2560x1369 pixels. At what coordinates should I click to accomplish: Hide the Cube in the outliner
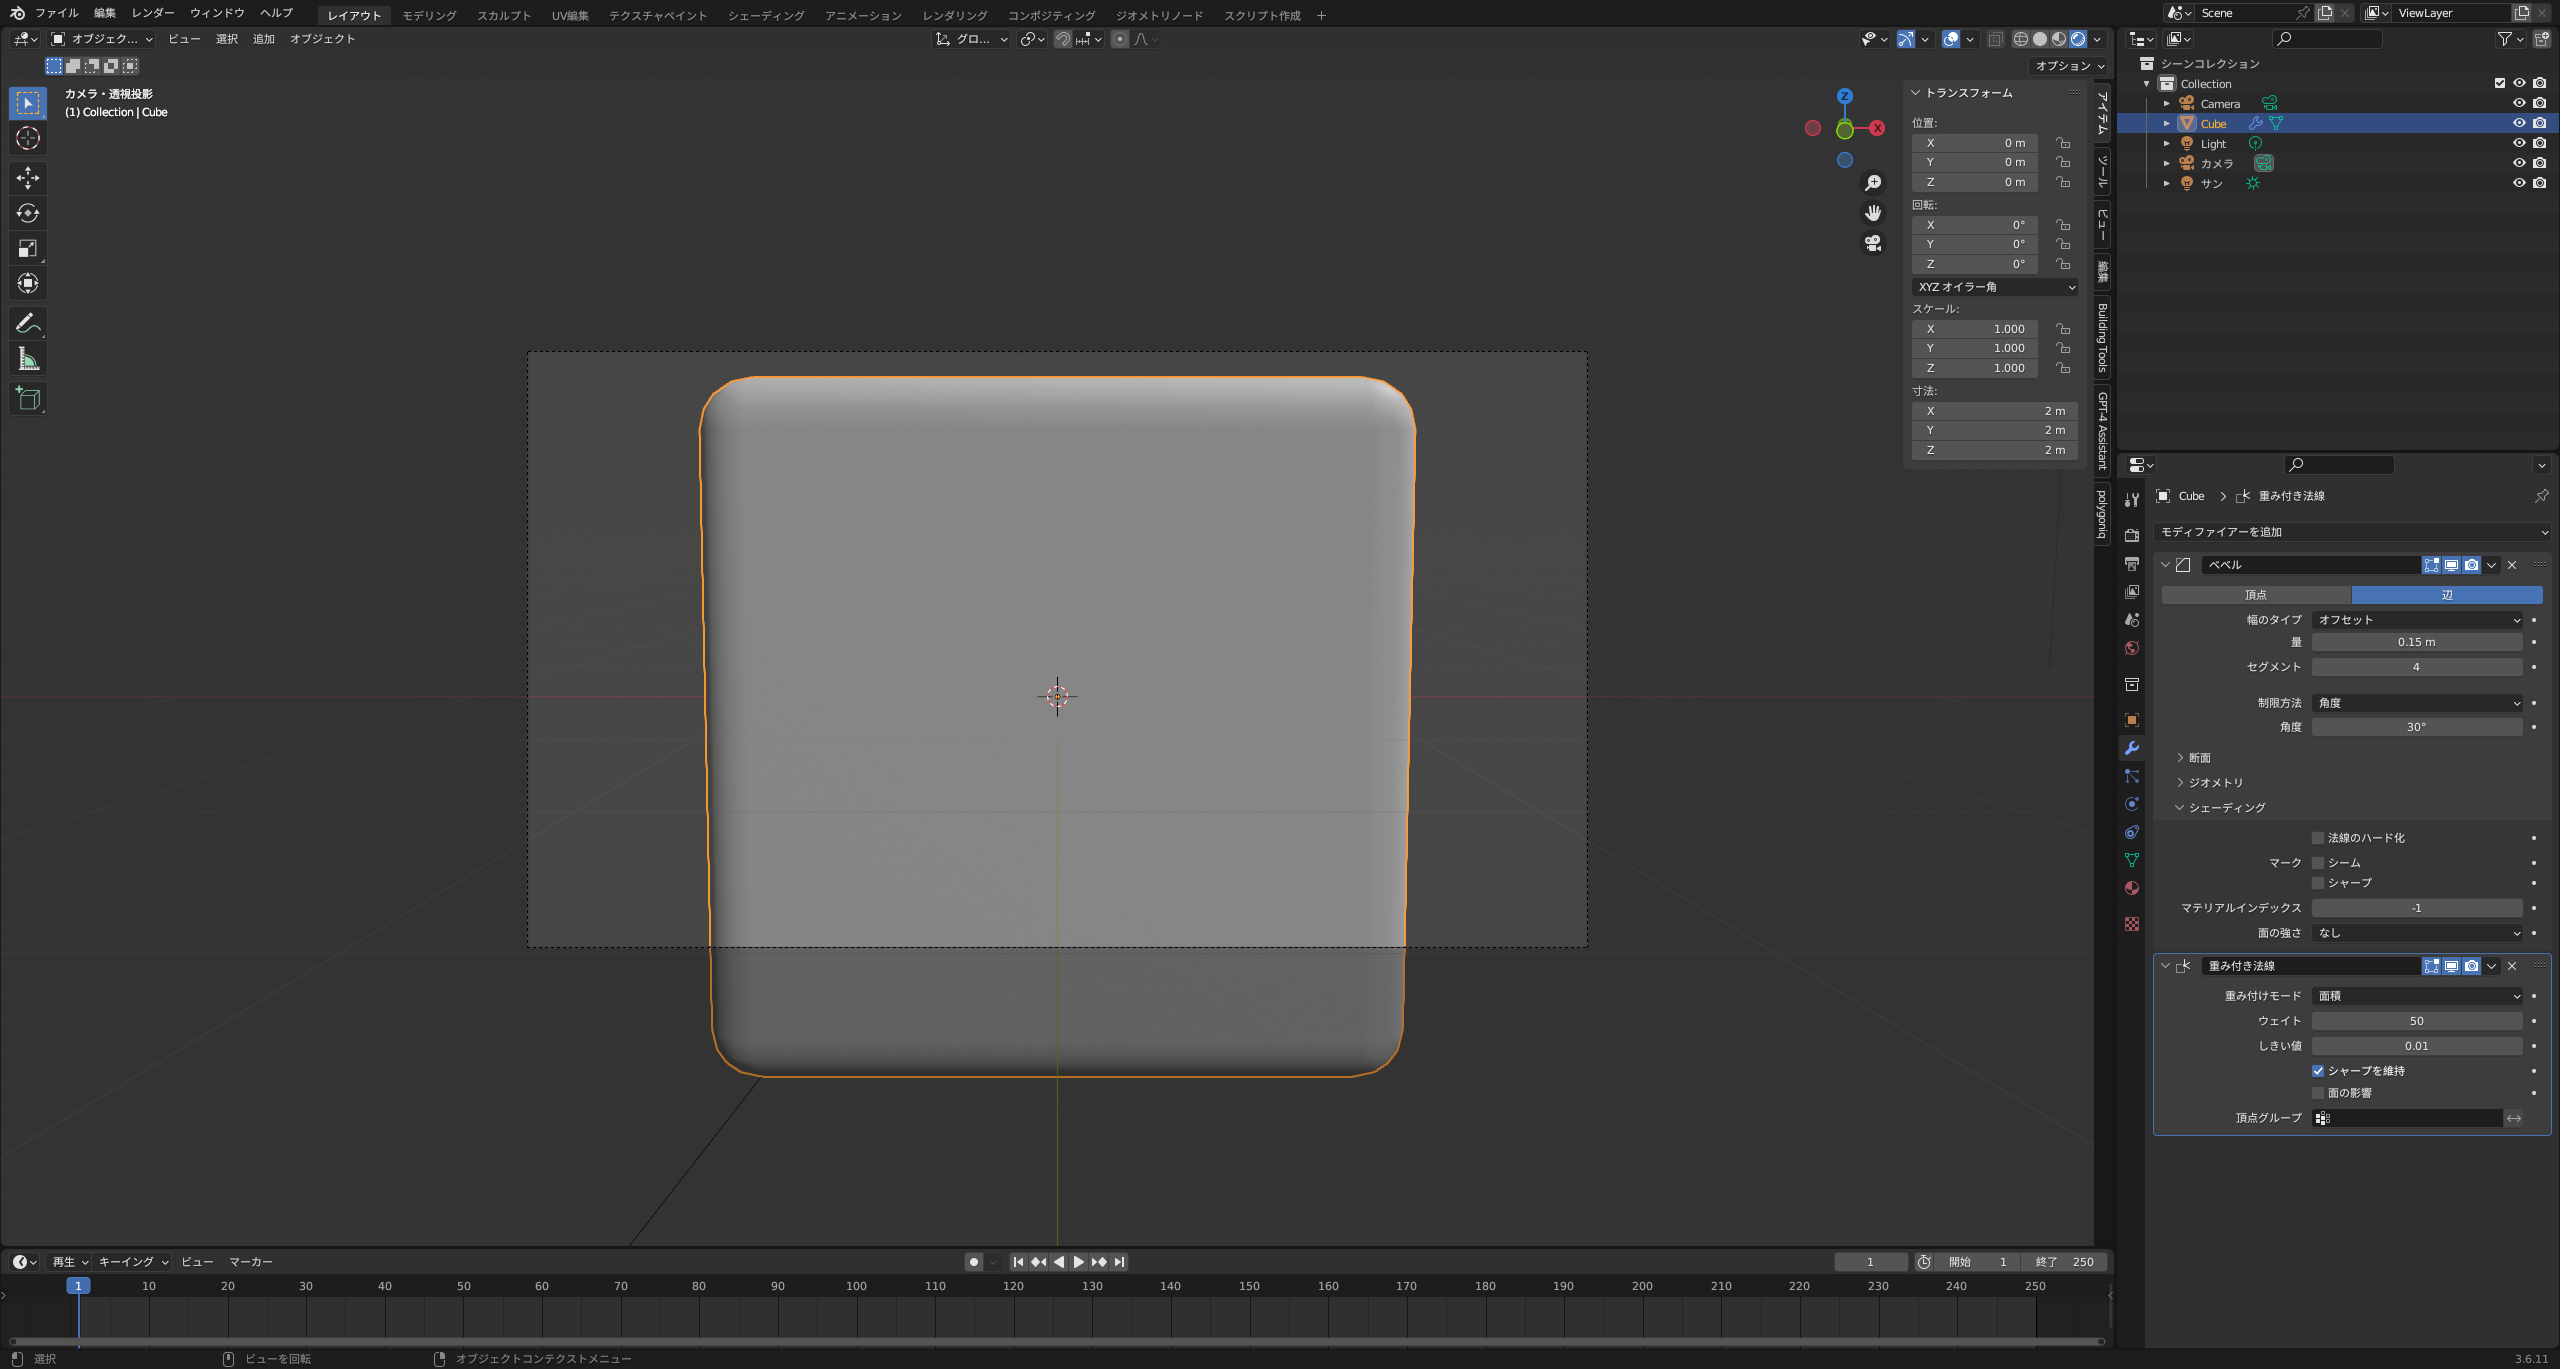(2519, 123)
